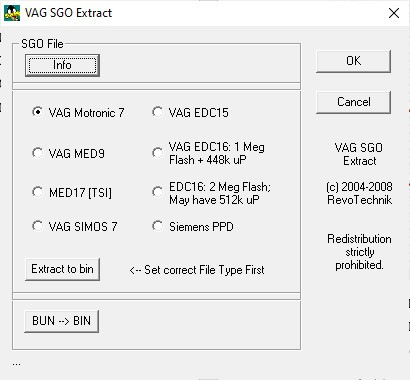Screen dimensions: 410x380
Task: Click 'VAG SGO Extract' label in right panel
Action: (x=359, y=154)
